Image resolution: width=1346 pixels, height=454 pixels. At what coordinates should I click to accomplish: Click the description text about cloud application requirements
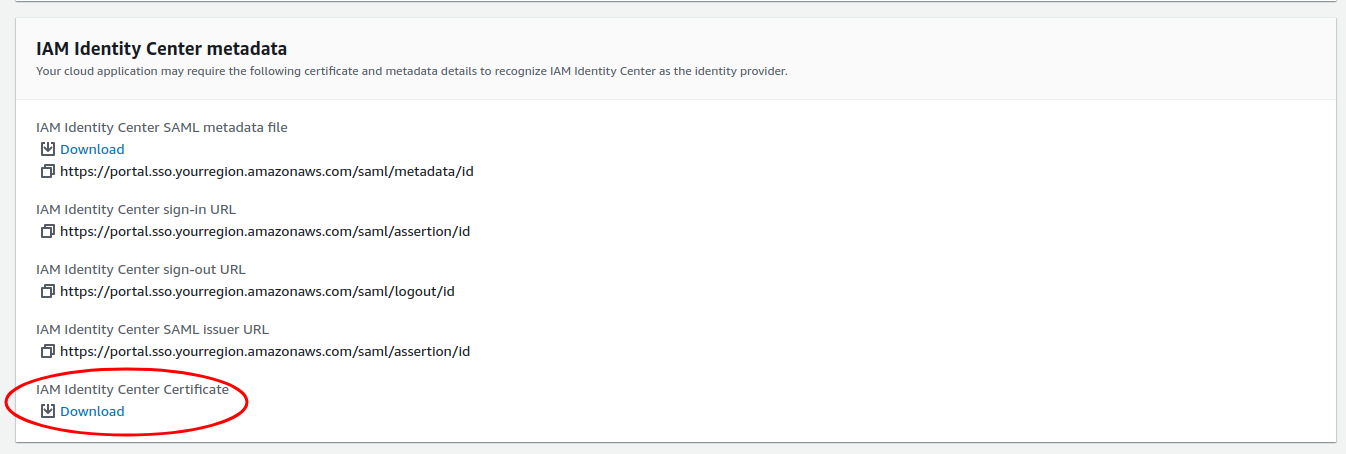pos(412,71)
